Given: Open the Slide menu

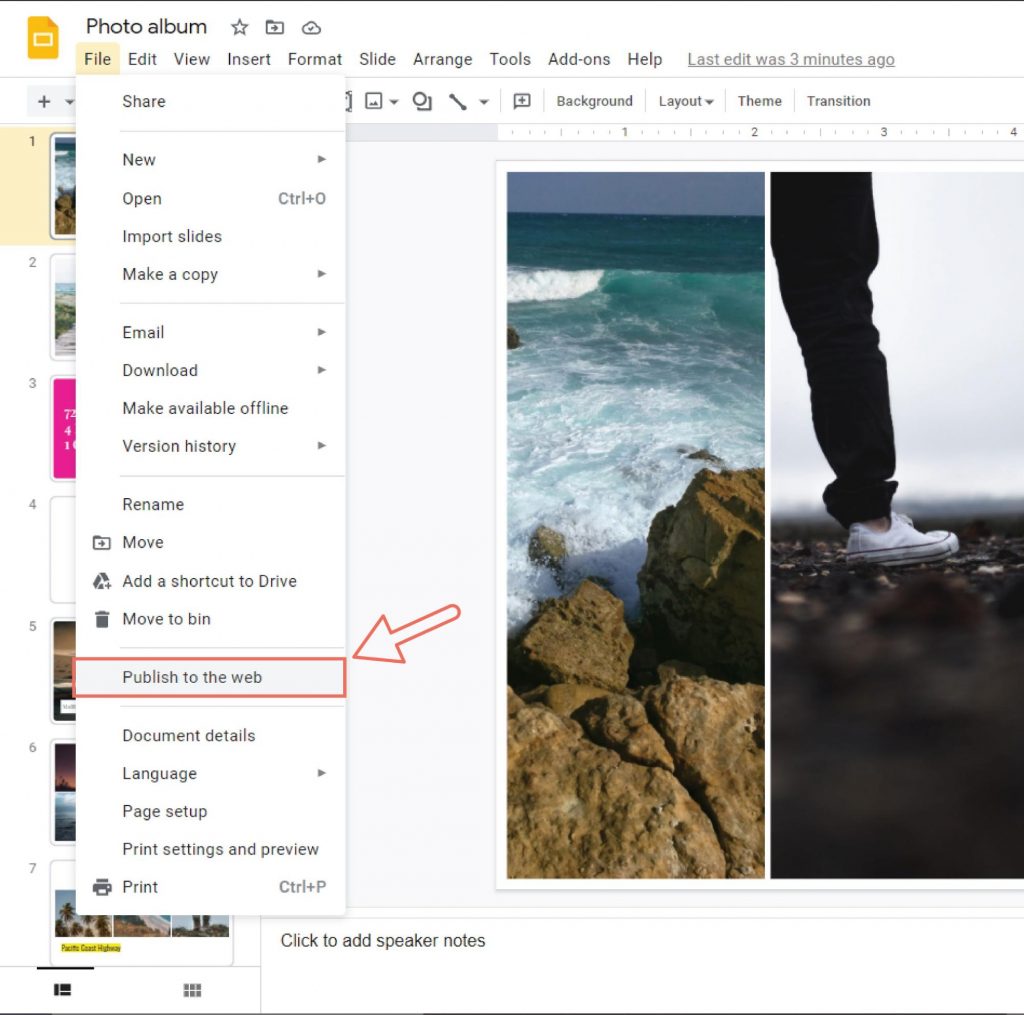Looking at the screenshot, I should pyautogui.click(x=377, y=59).
